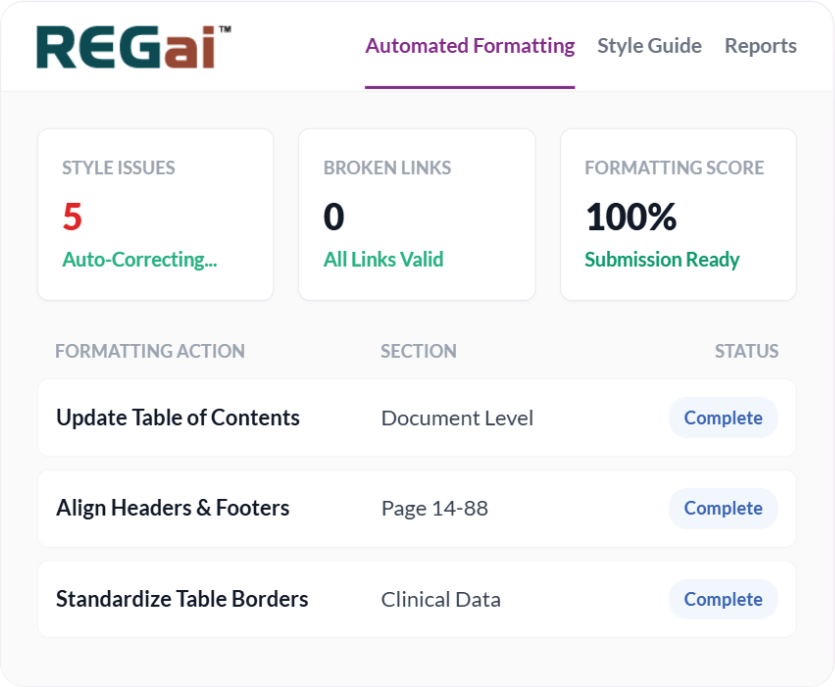Click the Complete badge for Align Headers & Footers
This screenshot has width=835, height=687.
[723, 508]
